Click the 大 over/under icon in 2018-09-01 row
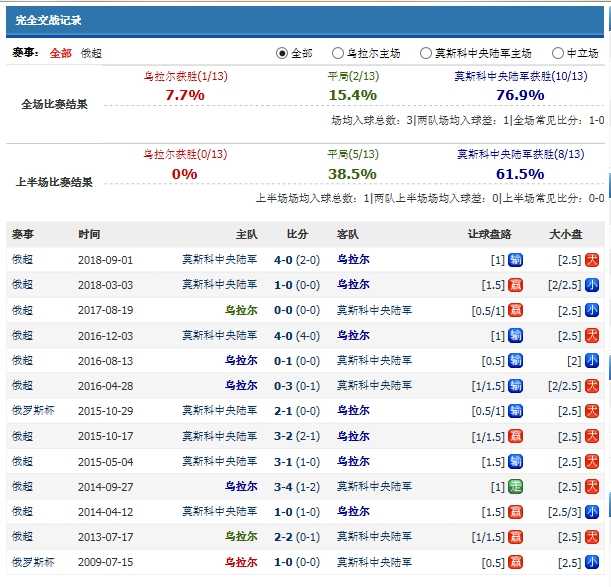This screenshot has height=587, width=611. [592, 260]
